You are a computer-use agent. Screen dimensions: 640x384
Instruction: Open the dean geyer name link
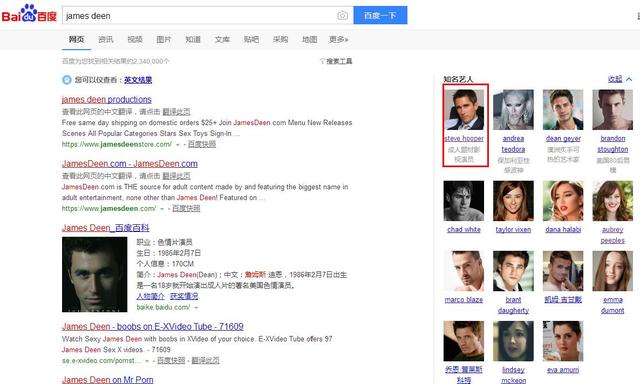563,139
